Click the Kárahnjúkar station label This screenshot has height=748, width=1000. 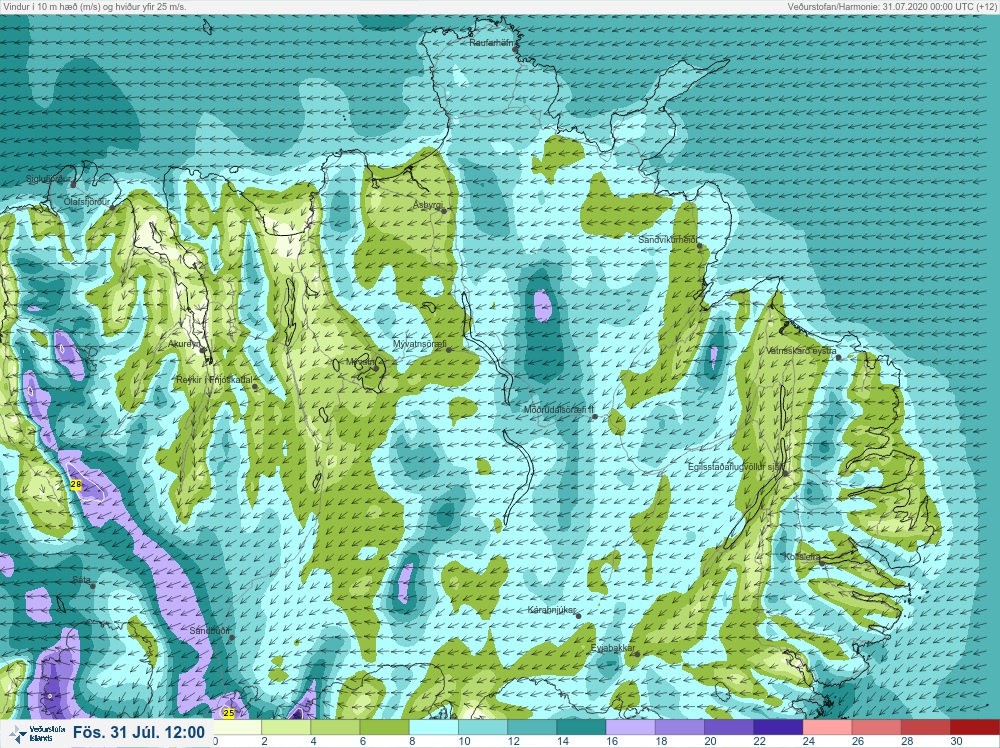(552, 610)
